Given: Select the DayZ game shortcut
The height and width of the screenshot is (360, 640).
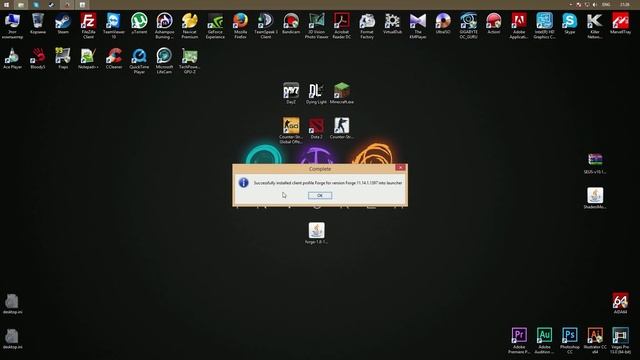Looking at the screenshot, I should (x=291, y=93).
